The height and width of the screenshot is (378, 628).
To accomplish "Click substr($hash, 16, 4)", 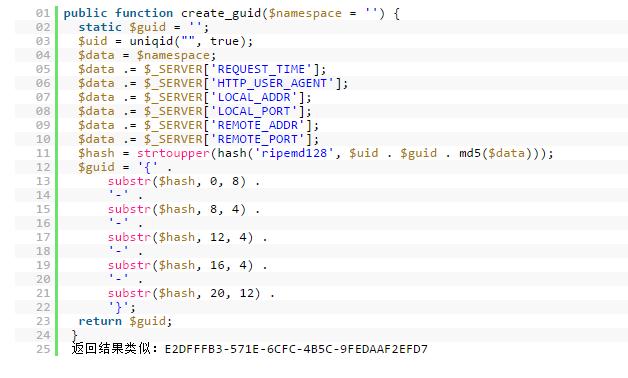I will click(x=180, y=265).
